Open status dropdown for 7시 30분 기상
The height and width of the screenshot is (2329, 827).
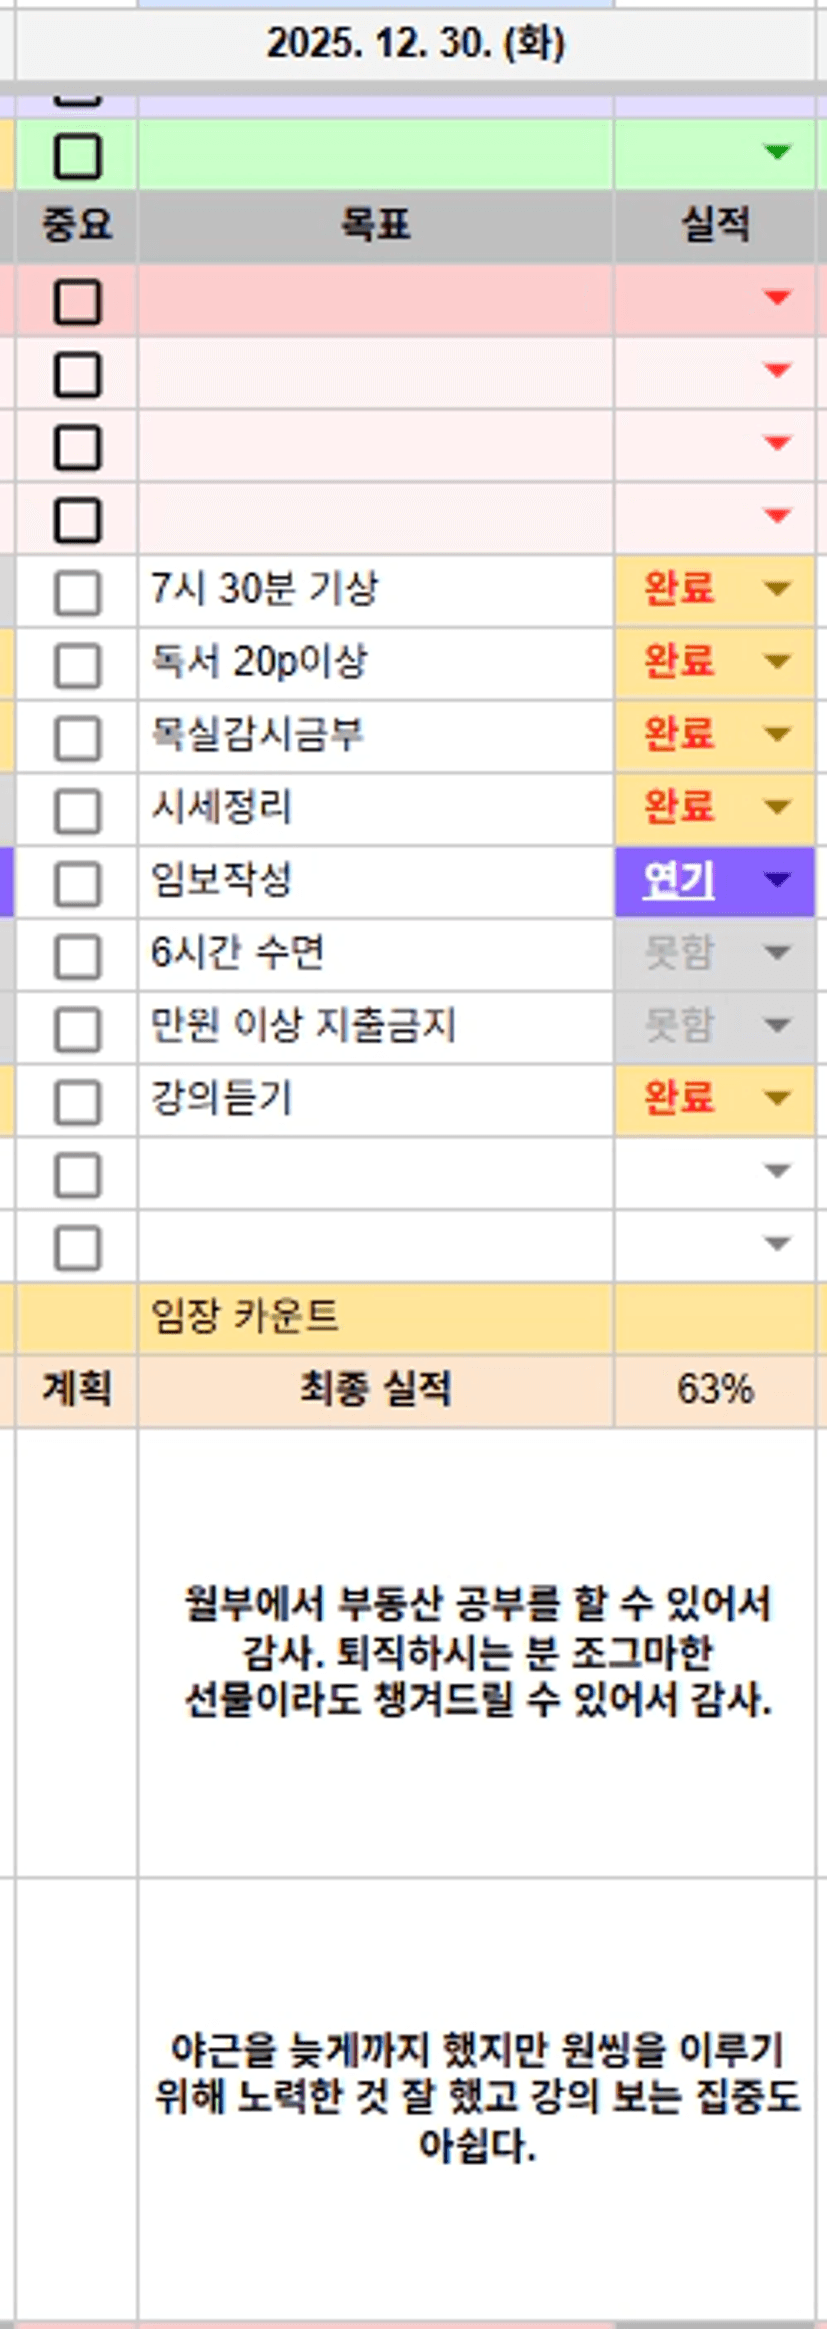777,589
